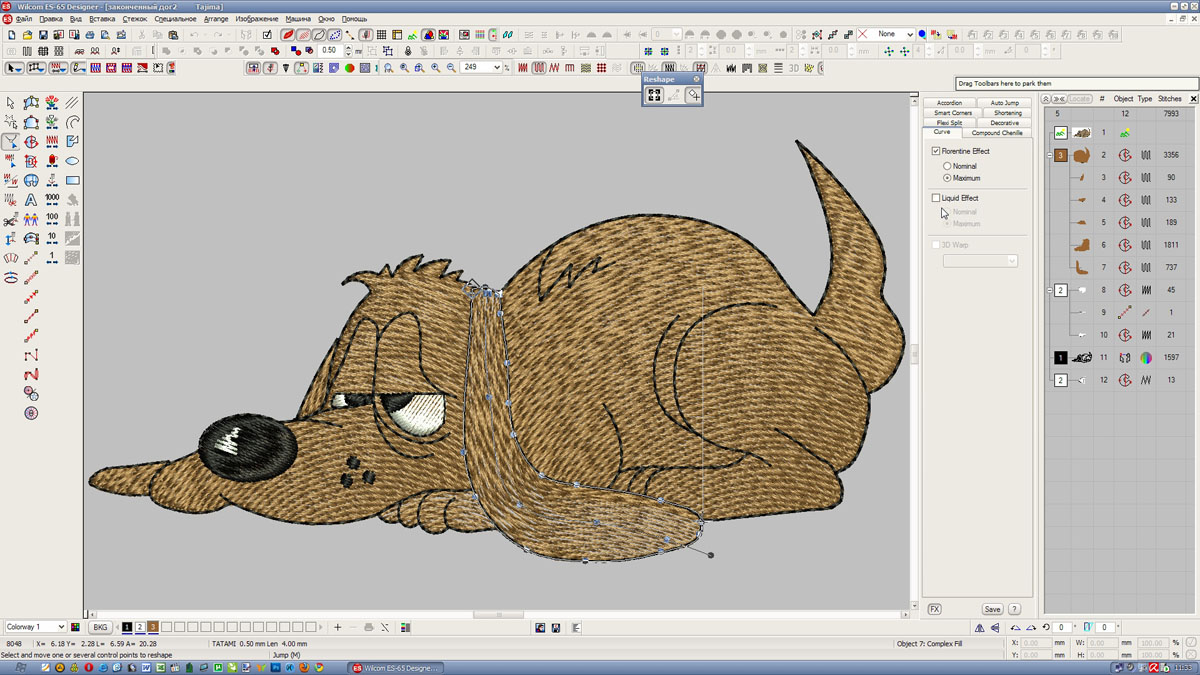This screenshot has height=675, width=1200.
Task: Enable the Liquid Effect checkbox
Action: (x=936, y=198)
